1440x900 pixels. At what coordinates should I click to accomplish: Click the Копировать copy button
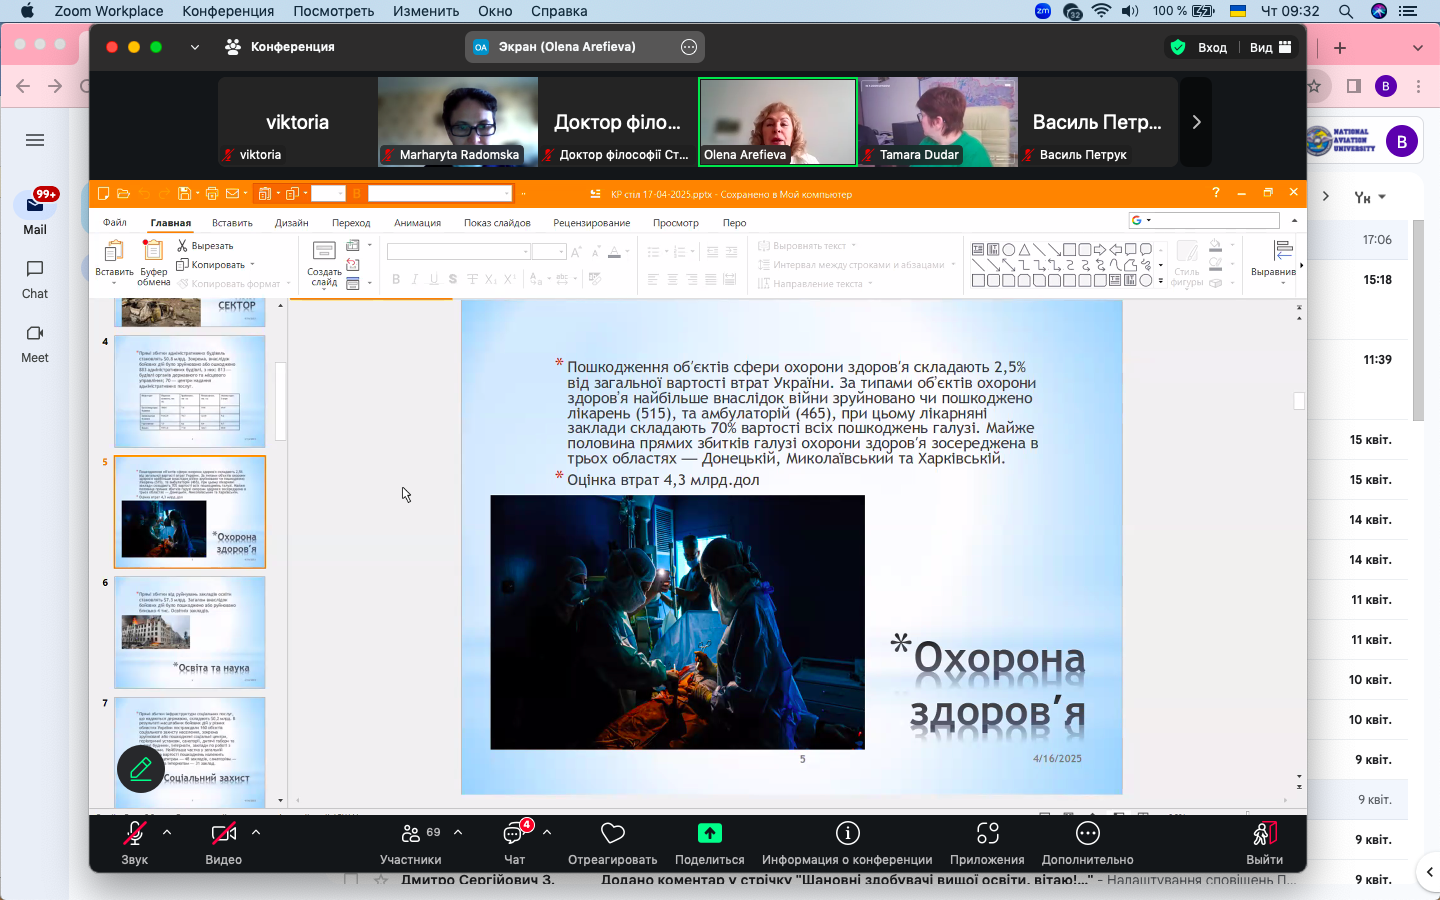coord(214,265)
